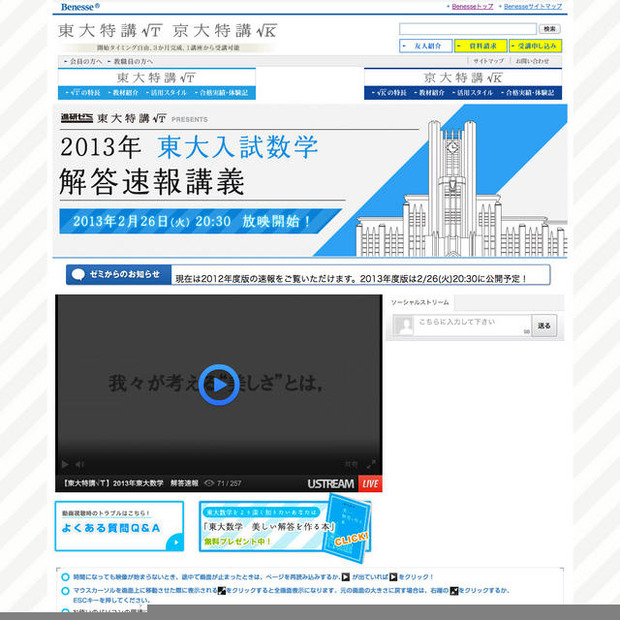
Task: Open the 東大数学 美しい解答を作る本 banner
Action: point(285,526)
